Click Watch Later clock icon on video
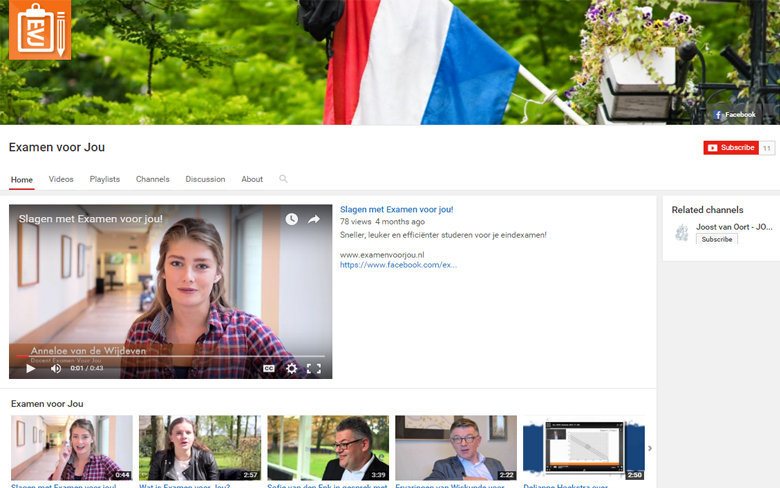780x488 pixels. tap(292, 219)
